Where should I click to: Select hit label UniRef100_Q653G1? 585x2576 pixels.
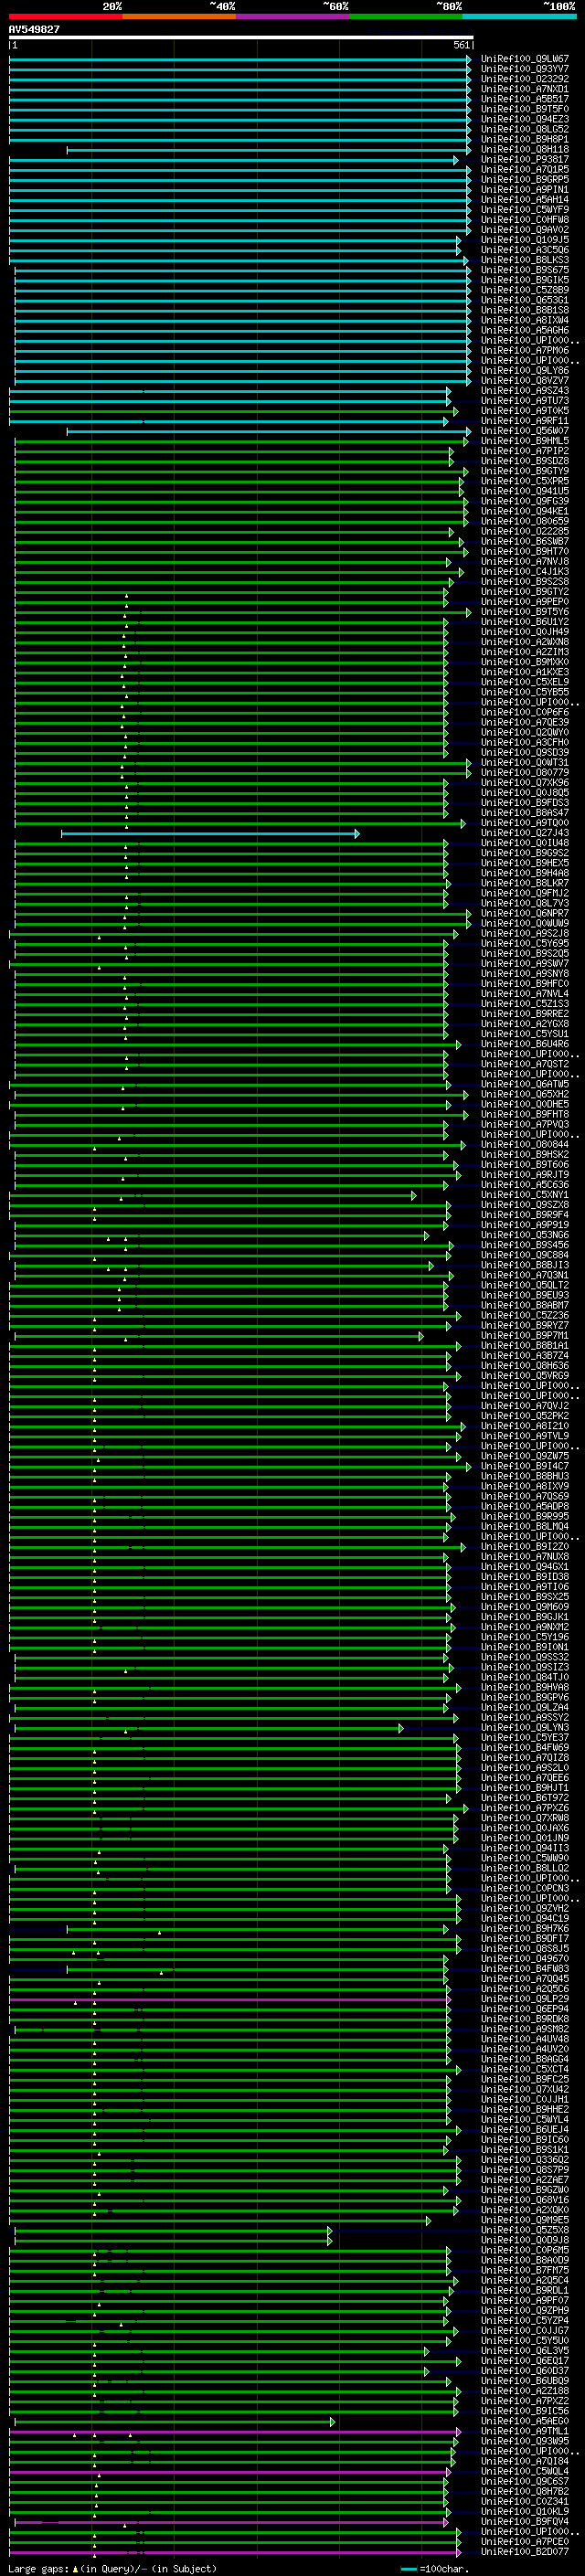(x=524, y=300)
